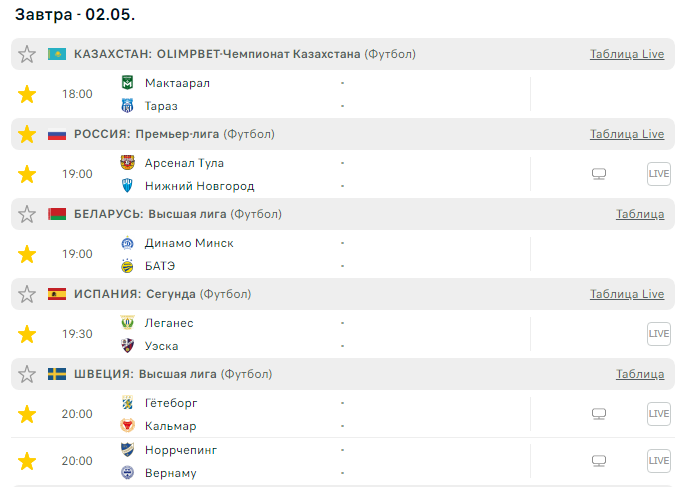Click TV broadcast icon for Norrköping match

click(x=599, y=461)
